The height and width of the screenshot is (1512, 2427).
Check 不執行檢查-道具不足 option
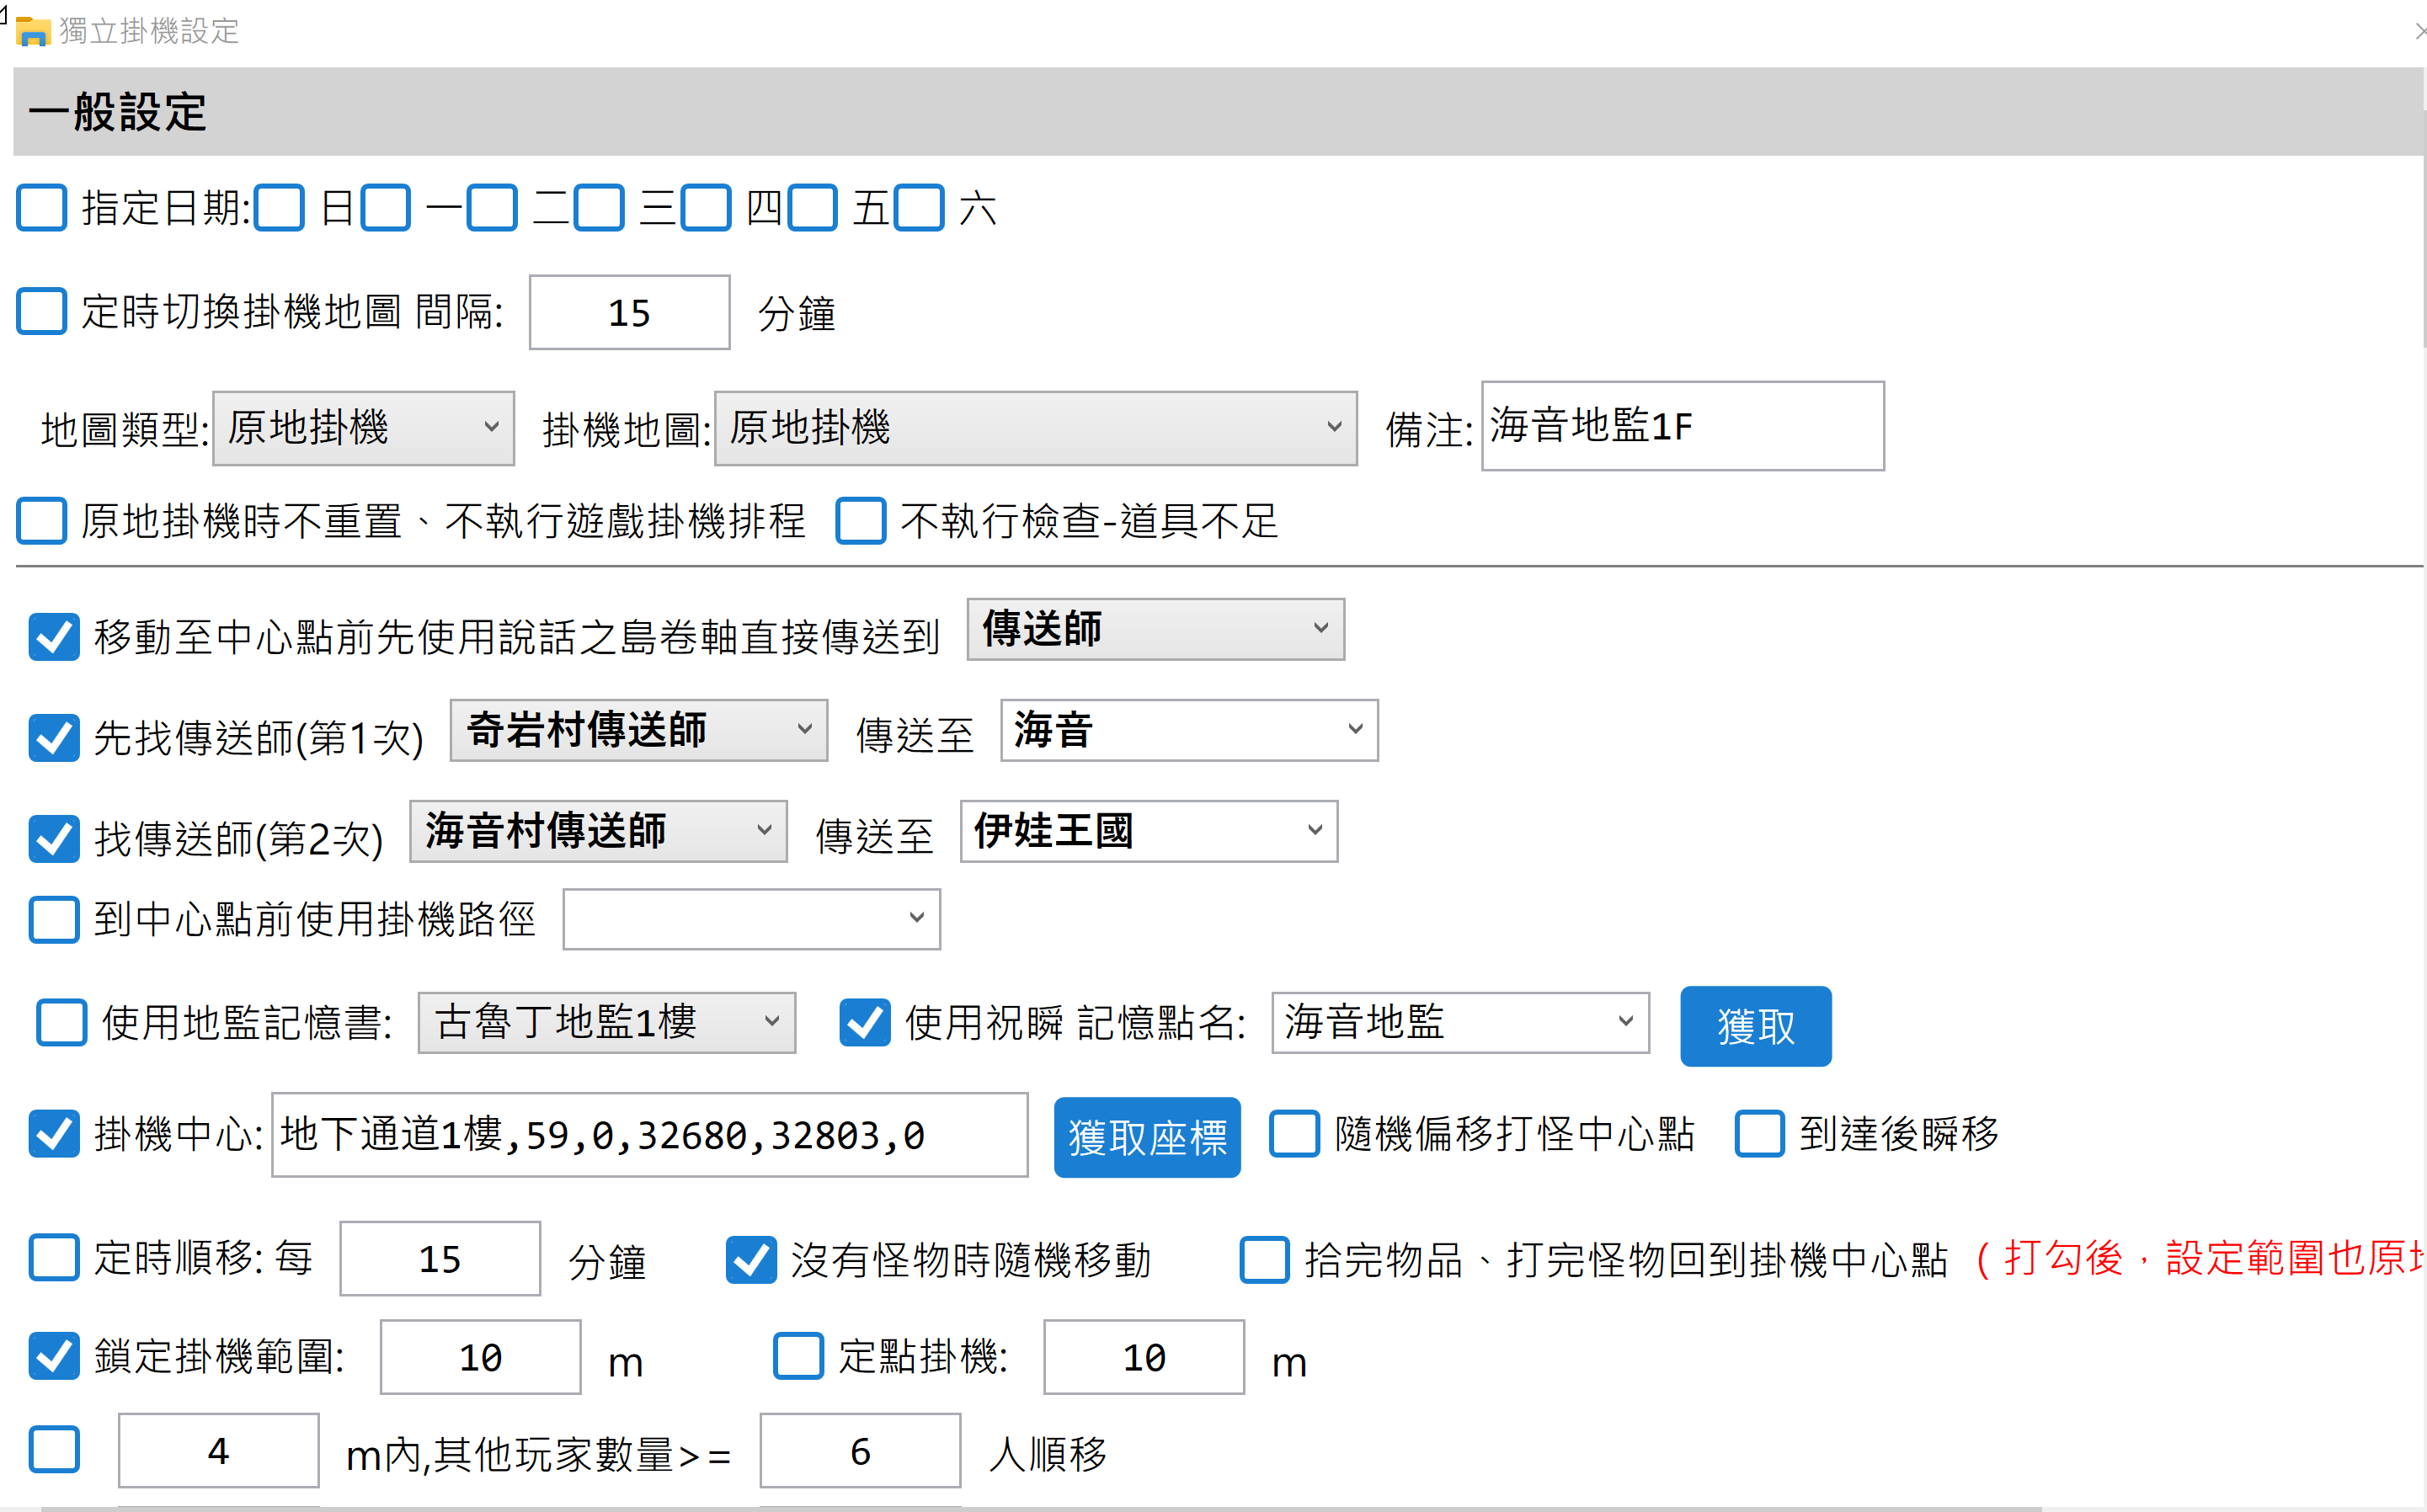coord(861,521)
